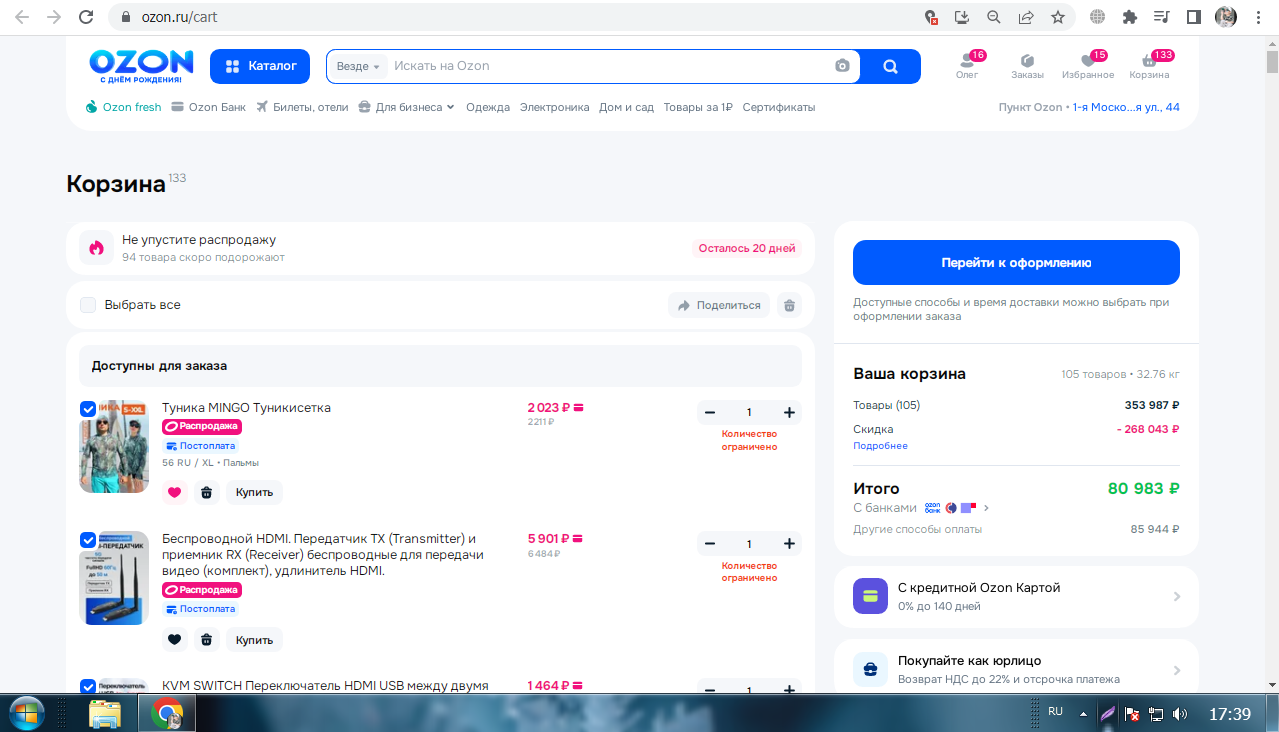Open the Беспроводной HDMI product title

[x=323, y=555]
